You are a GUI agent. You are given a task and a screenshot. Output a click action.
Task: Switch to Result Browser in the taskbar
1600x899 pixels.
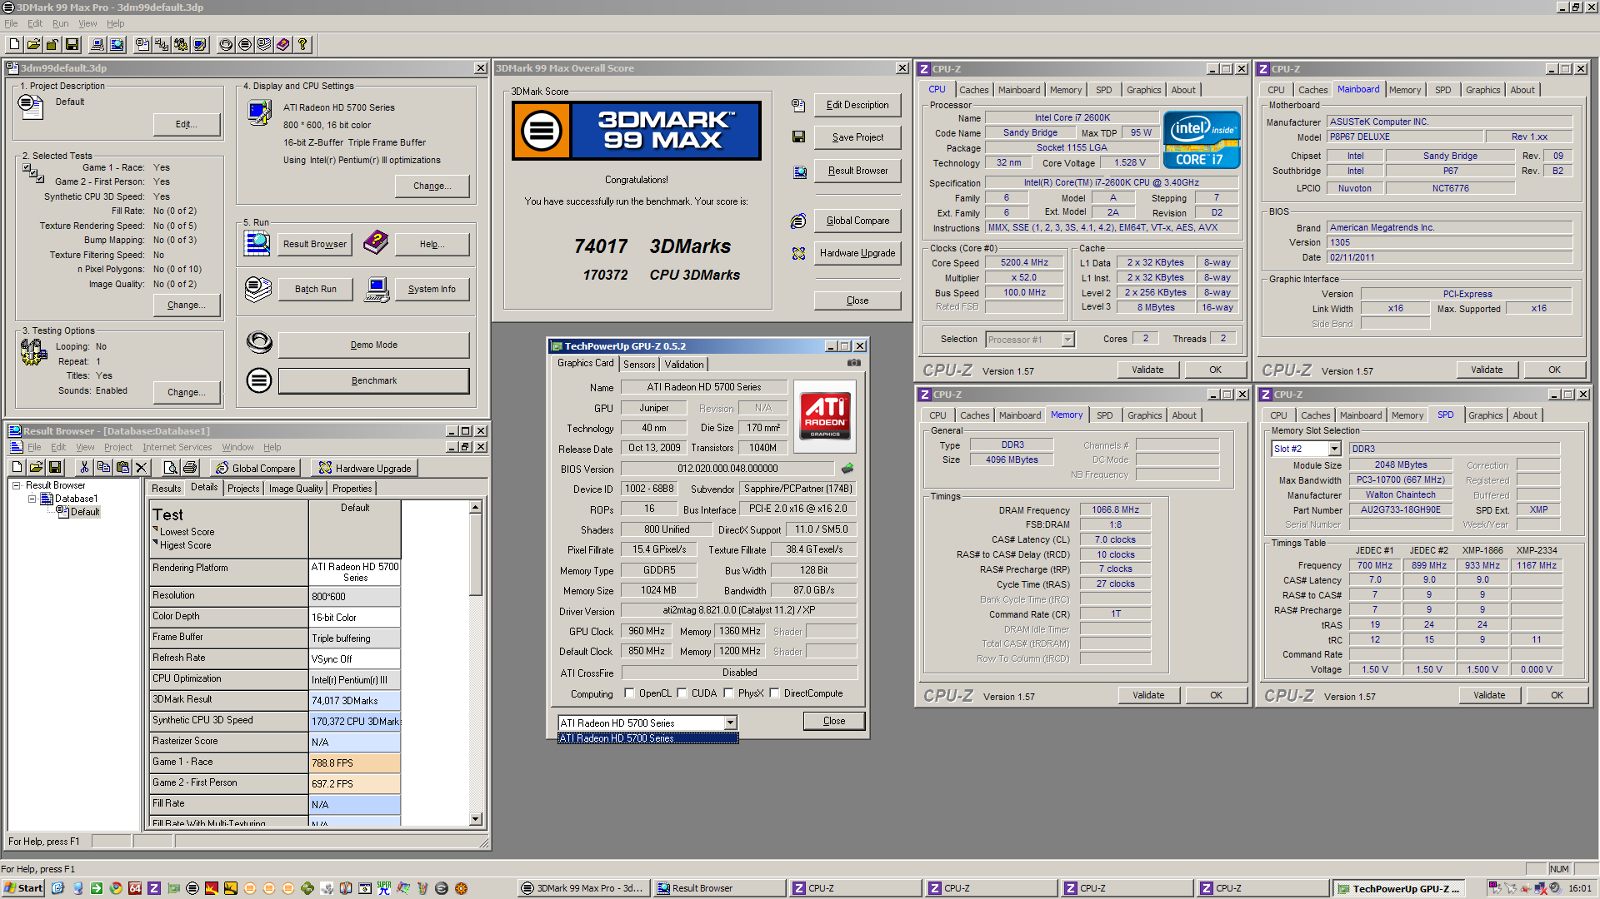[x=718, y=888]
